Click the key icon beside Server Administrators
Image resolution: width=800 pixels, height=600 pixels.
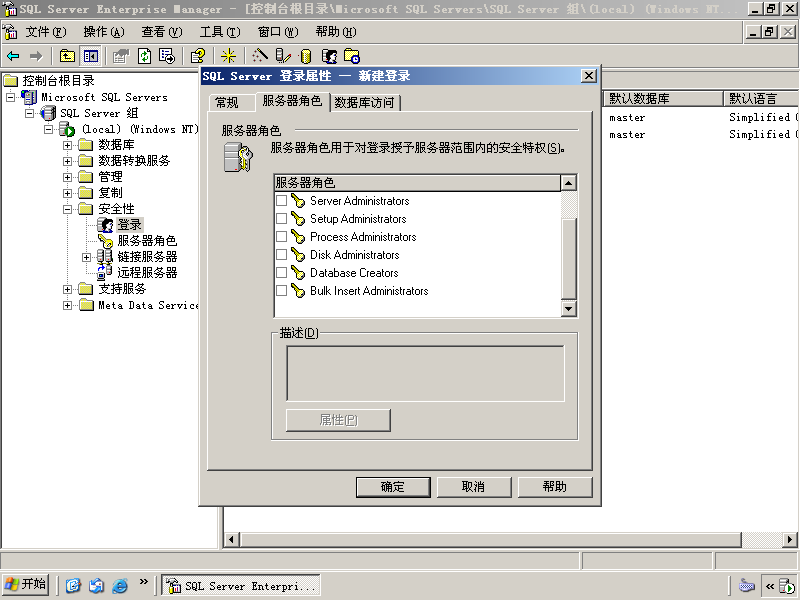[298, 201]
